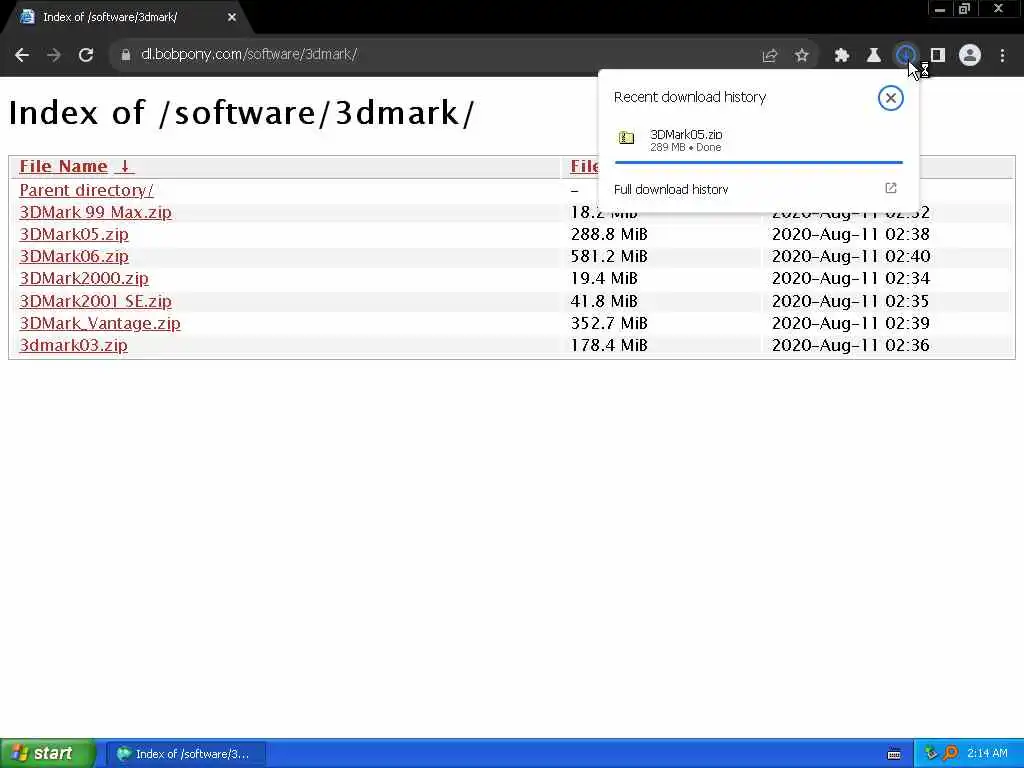Screen dimensions: 1024x768
Task: Minimize the browser window
Action: coord(939,9)
